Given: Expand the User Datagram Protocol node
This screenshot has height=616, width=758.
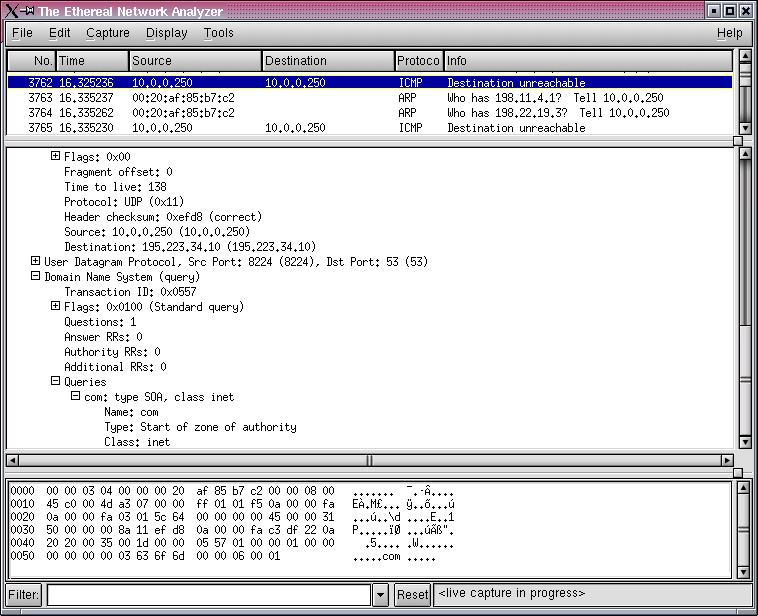Looking at the screenshot, I should click(x=36, y=262).
